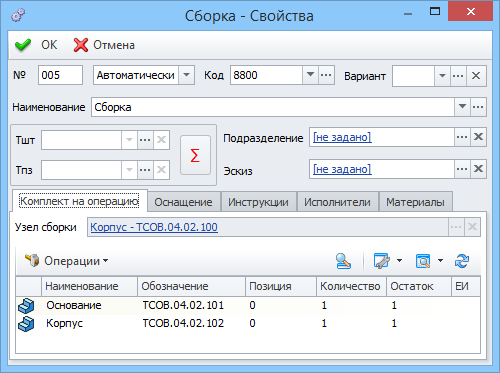Sort by Обозначение column header
500x373 pixels.
click(x=191, y=286)
